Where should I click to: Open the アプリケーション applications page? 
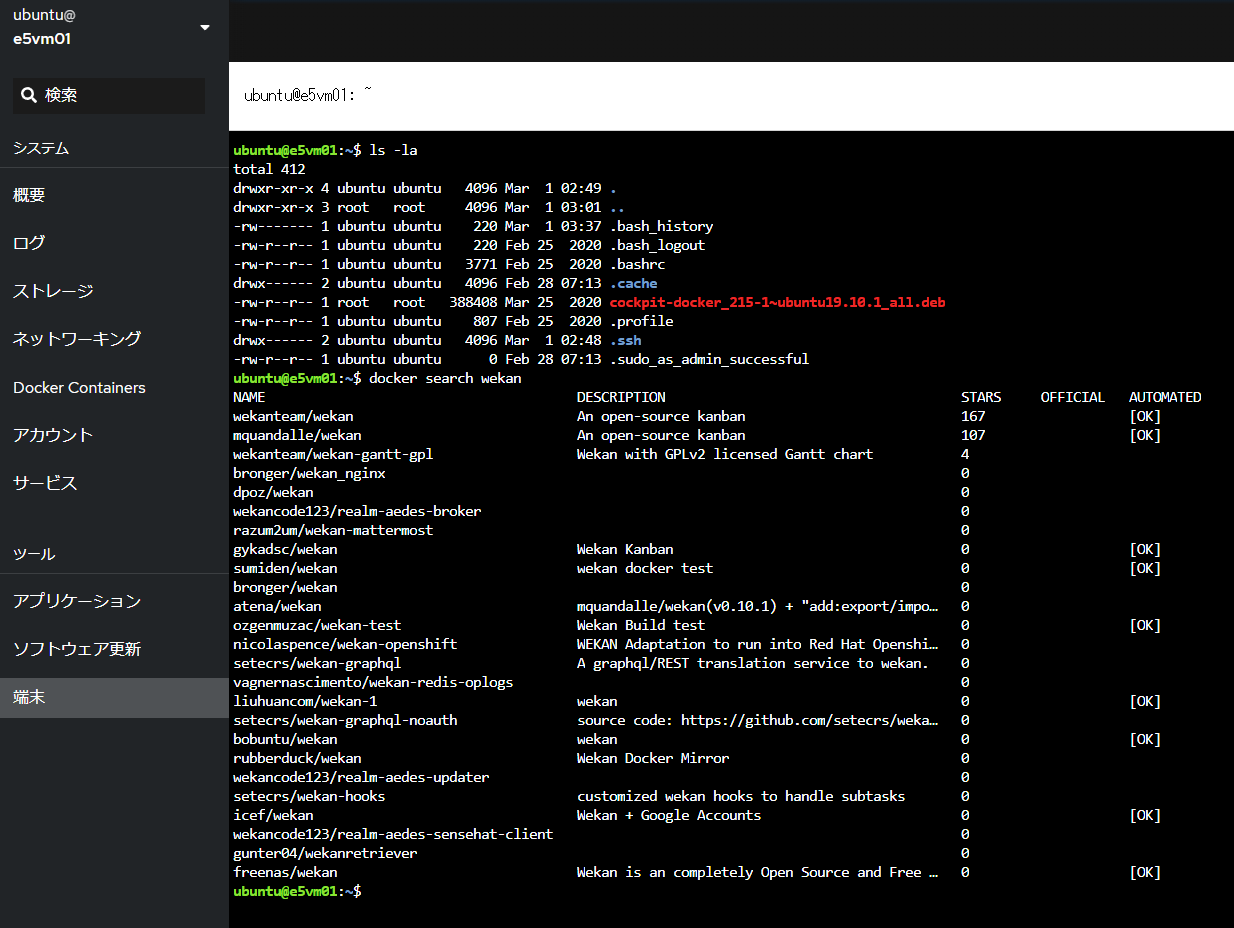(114, 601)
